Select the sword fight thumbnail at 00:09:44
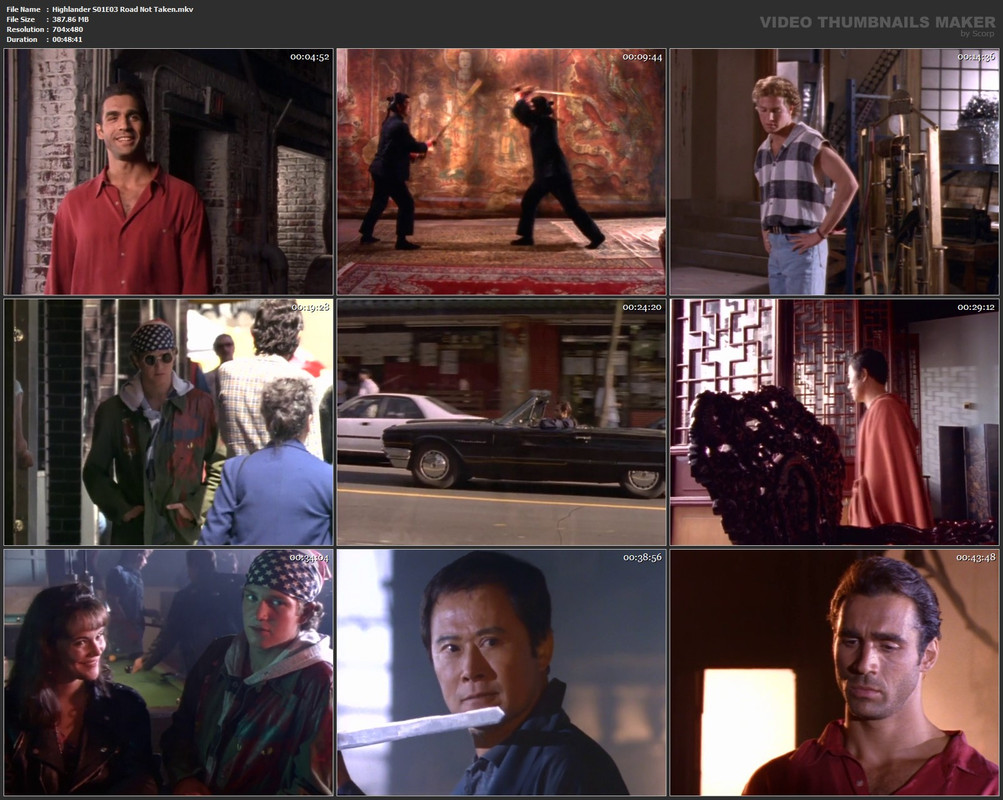This screenshot has height=800, width=1003. click(x=502, y=171)
